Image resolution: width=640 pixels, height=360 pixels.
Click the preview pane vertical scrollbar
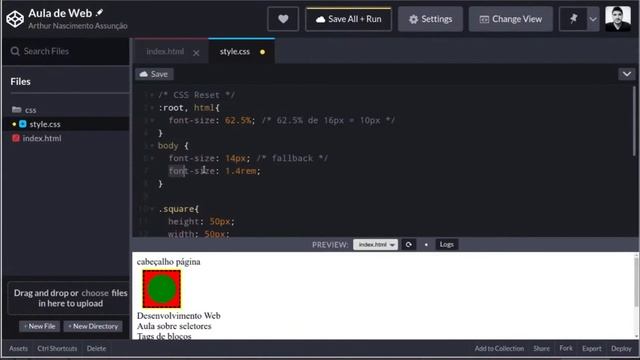pyautogui.click(x=636, y=282)
